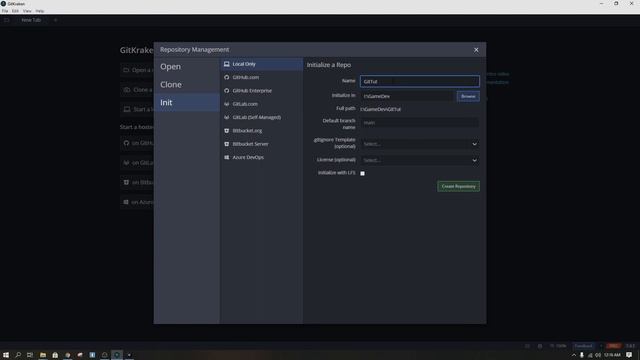Select the Init section
This screenshot has height=360, width=640.
[x=187, y=102]
